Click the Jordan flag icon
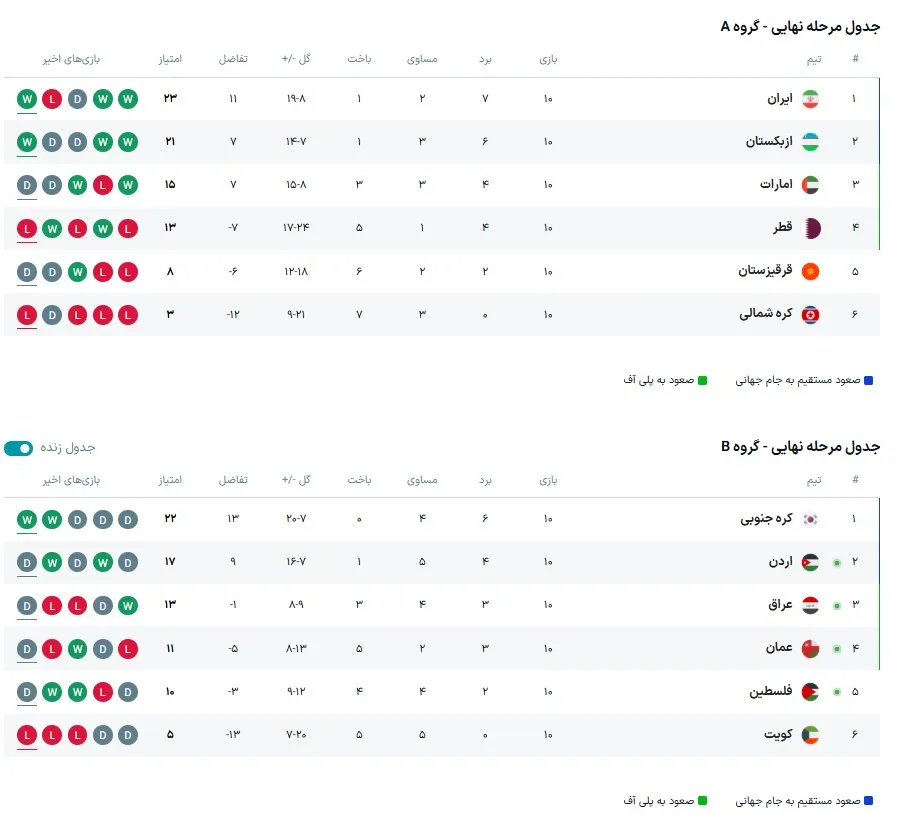This screenshot has height=823, width=907. click(x=812, y=562)
